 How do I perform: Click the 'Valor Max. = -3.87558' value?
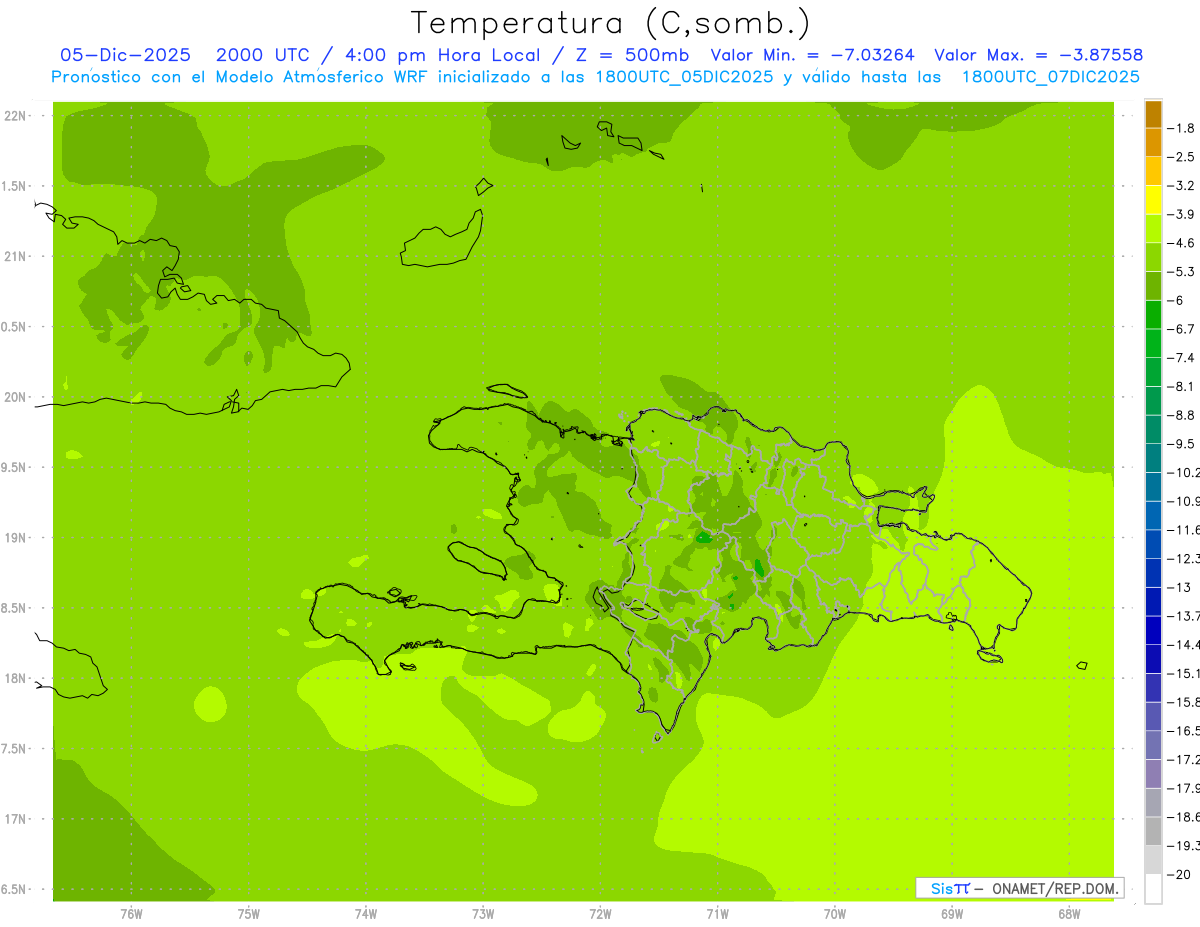1038,55
